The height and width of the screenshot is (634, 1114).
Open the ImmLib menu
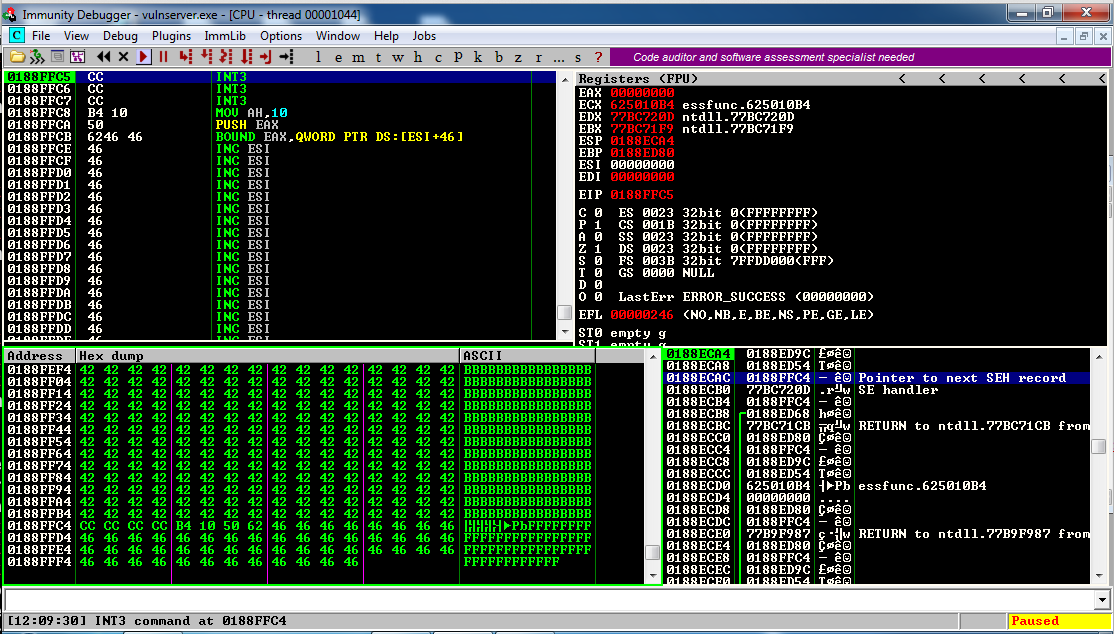[x=225, y=35]
